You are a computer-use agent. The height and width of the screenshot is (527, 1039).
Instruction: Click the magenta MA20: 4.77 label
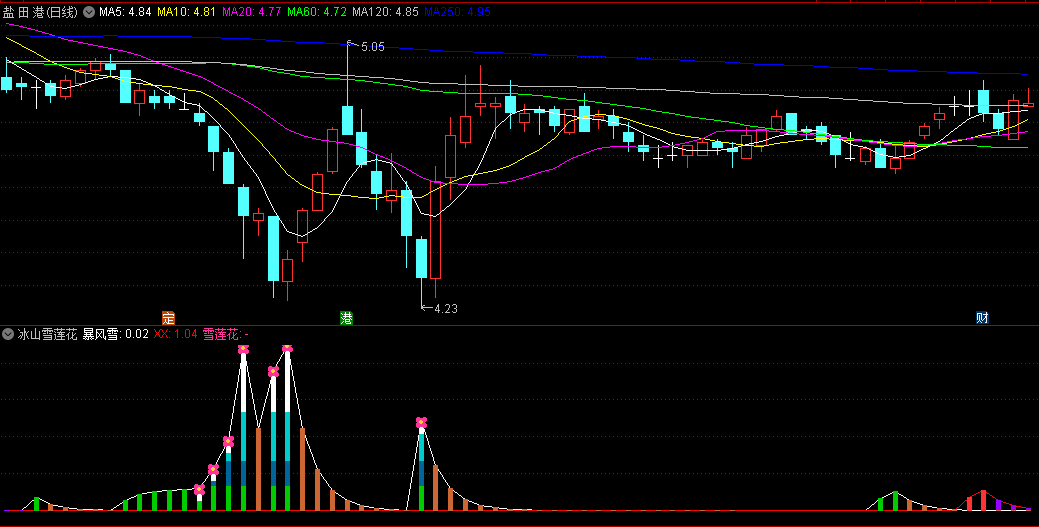tap(251, 12)
